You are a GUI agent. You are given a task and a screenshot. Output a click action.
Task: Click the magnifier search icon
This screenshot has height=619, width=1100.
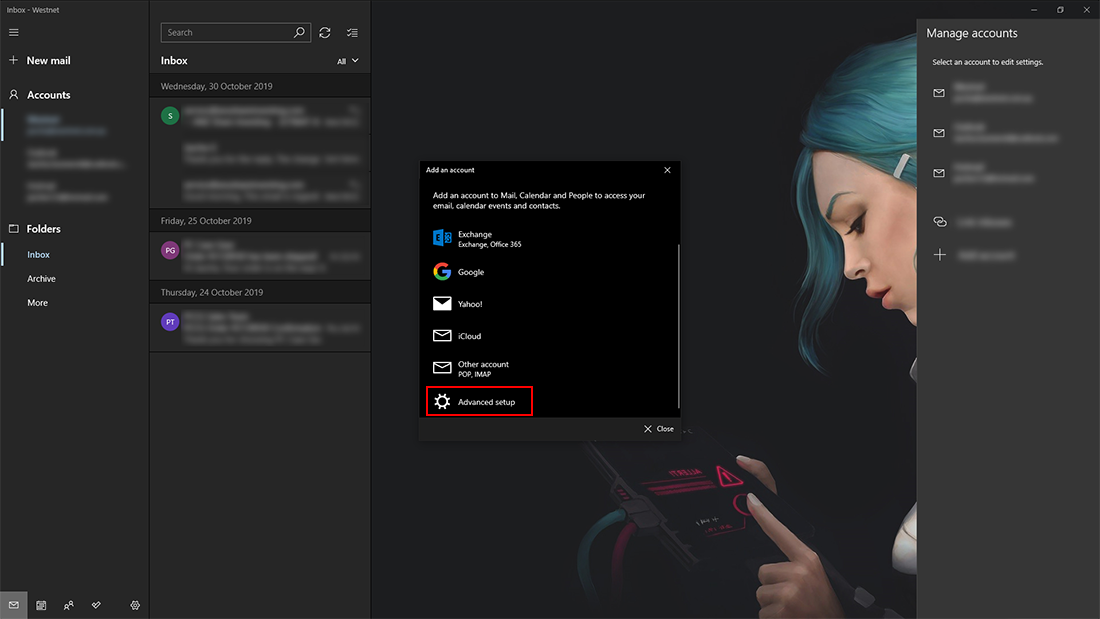click(299, 32)
